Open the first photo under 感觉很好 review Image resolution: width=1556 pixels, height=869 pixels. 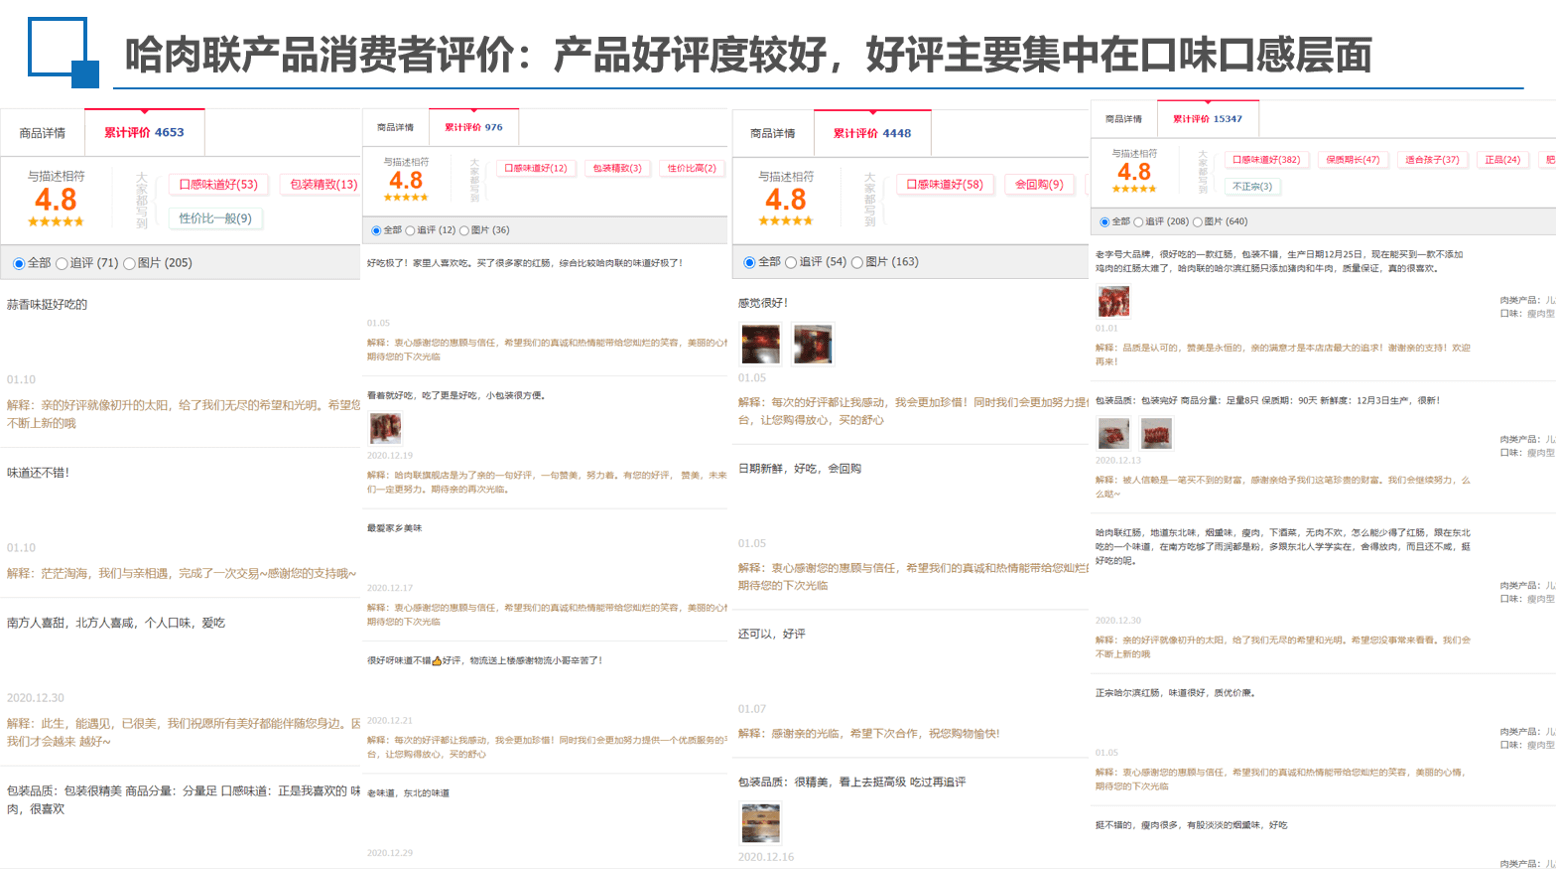point(760,344)
